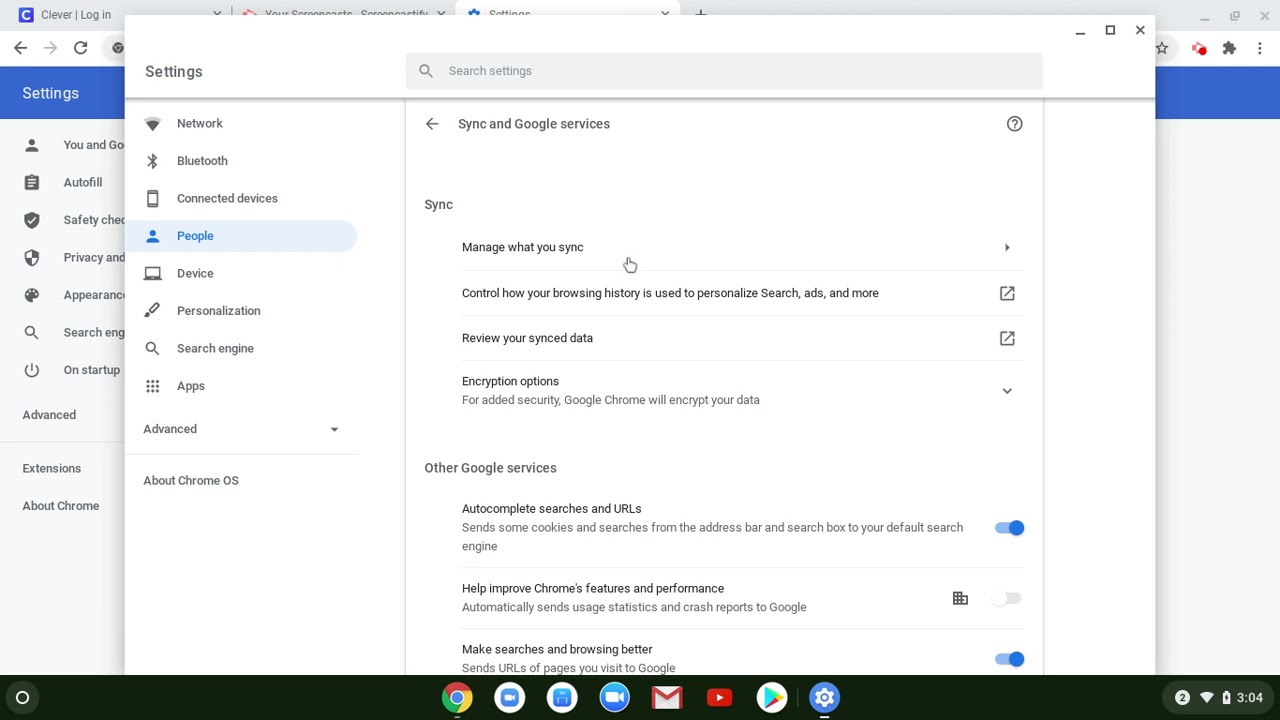Image resolution: width=1280 pixels, height=720 pixels.
Task: Launch Chrome from the shelf
Action: coord(457,698)
